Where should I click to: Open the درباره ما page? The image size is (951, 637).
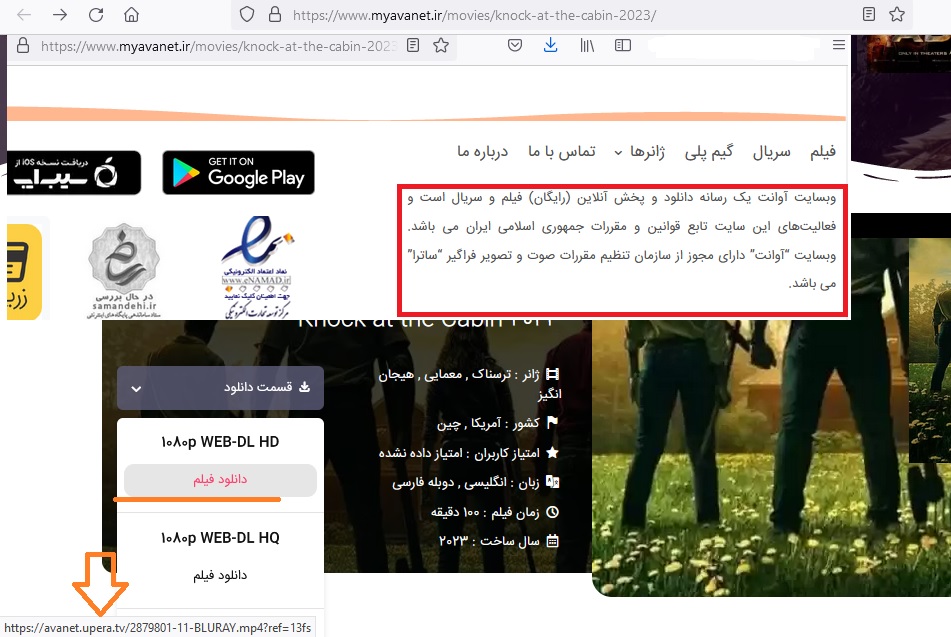[483, 152]
